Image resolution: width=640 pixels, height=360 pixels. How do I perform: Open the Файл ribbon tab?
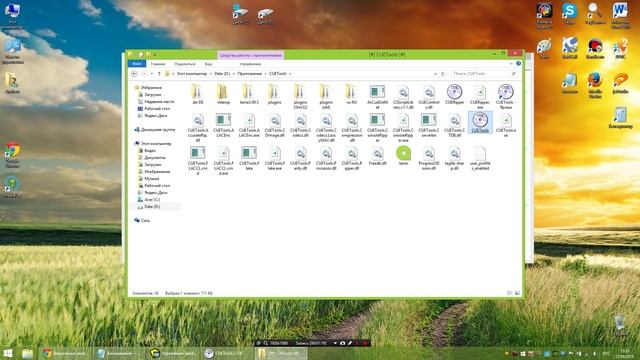tap(137, 64)
